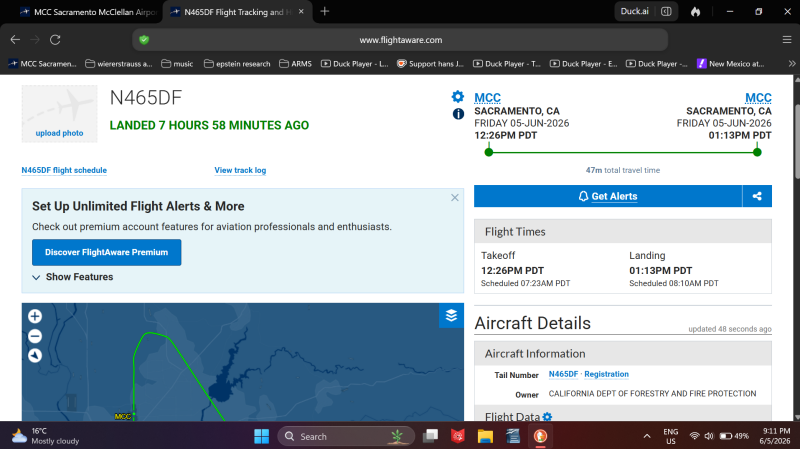Screen dimensions: 800x449
Task: Show hidden system tray icons
Action: 647,436
